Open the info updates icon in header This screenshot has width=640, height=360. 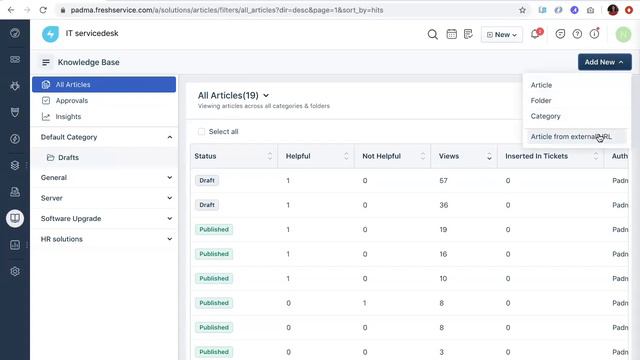594,34
